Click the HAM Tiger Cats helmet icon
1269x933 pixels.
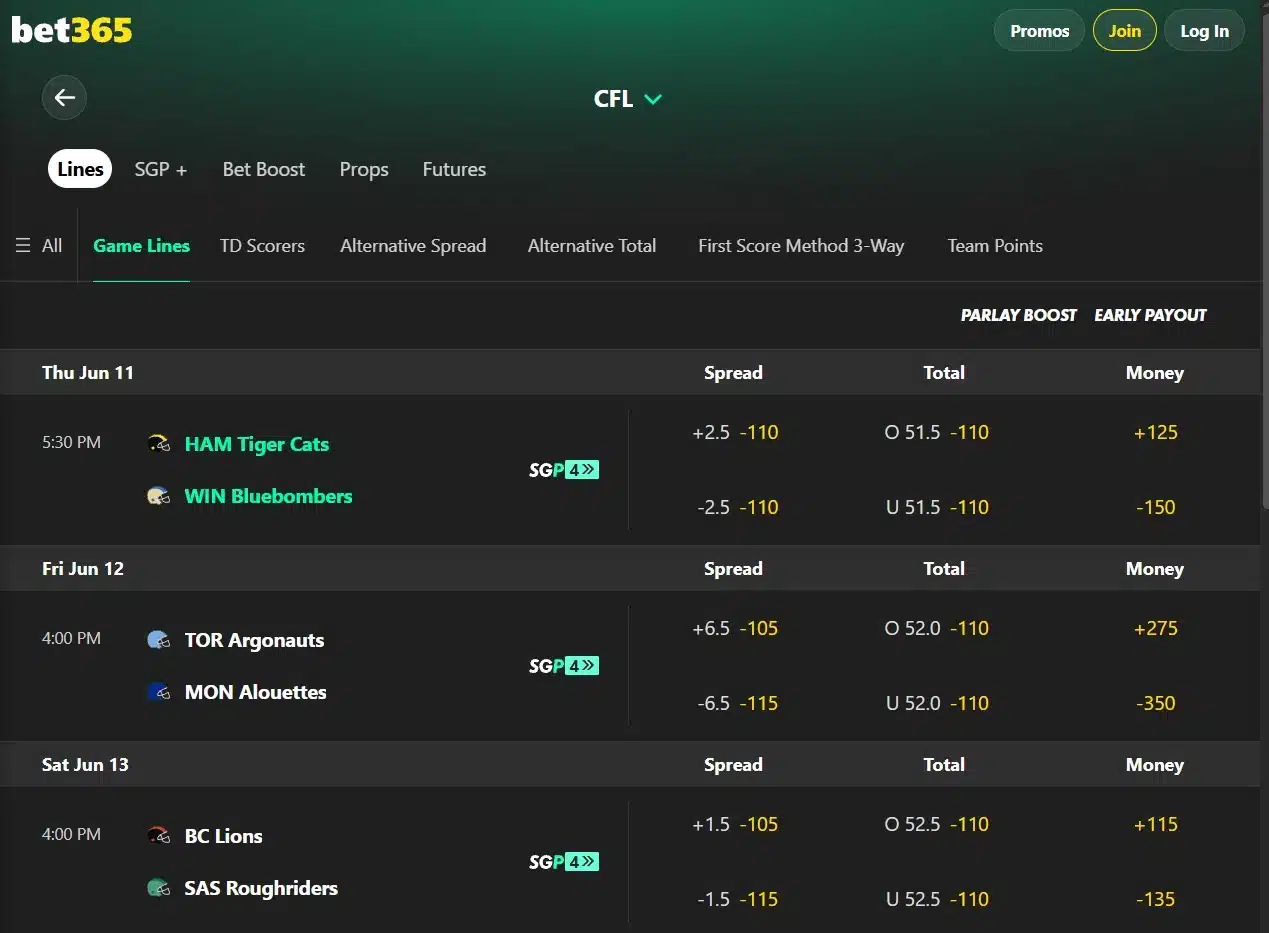158,444
